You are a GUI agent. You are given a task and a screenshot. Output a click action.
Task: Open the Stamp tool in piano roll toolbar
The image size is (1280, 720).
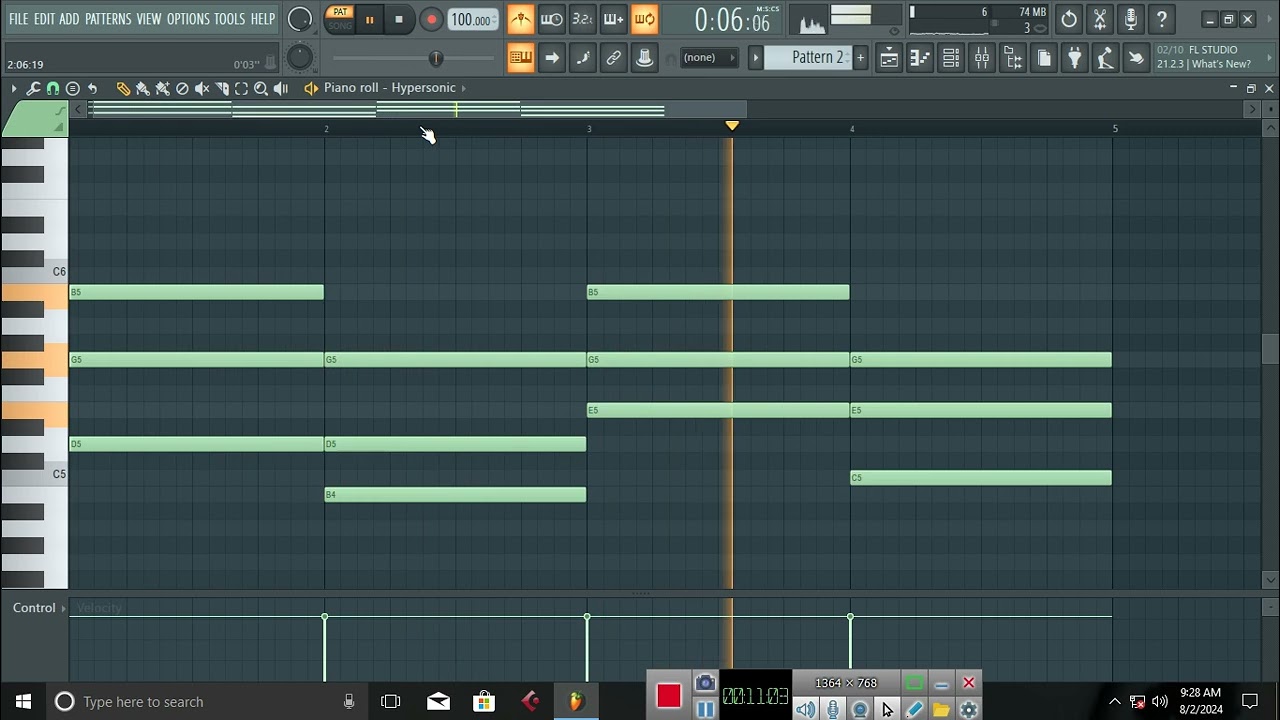tap(72, 89)
